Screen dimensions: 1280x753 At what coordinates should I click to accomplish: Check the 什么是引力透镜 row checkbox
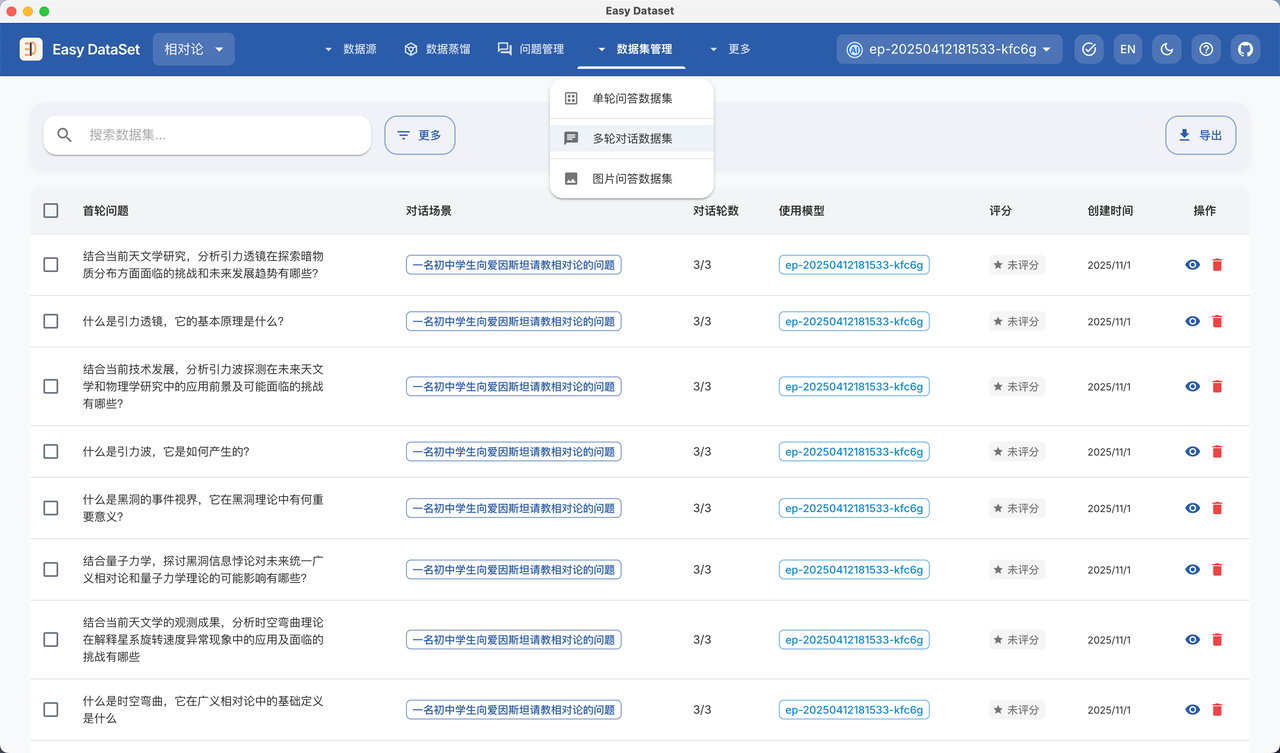pos(51,321)
